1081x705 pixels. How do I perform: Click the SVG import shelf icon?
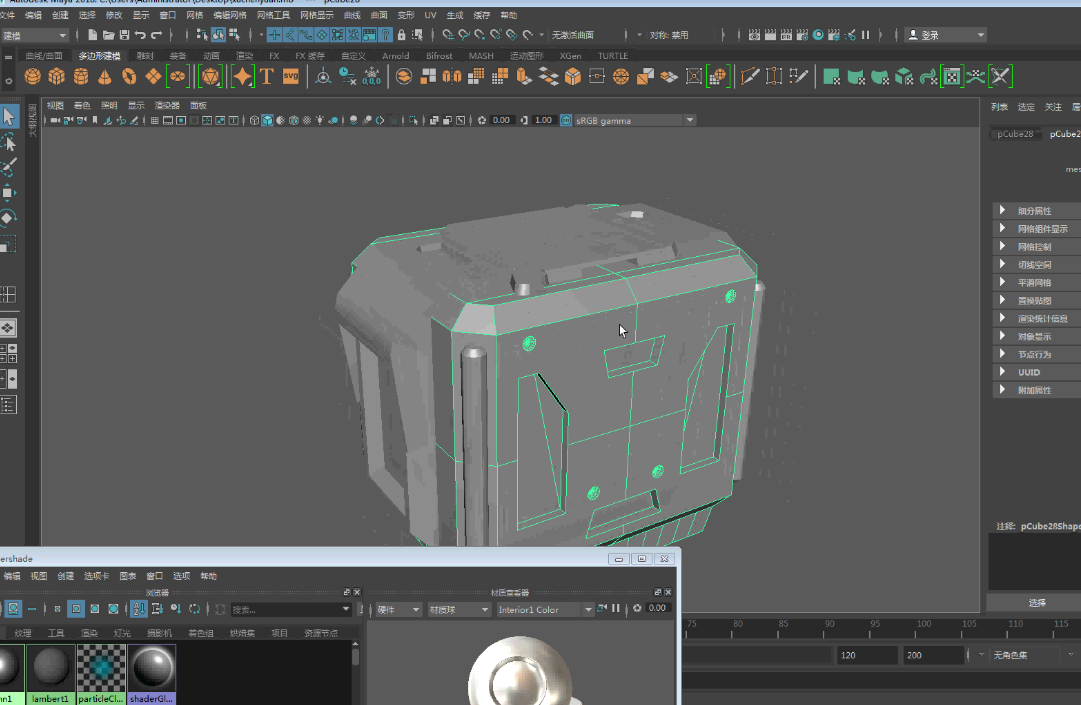pos(291,76)
